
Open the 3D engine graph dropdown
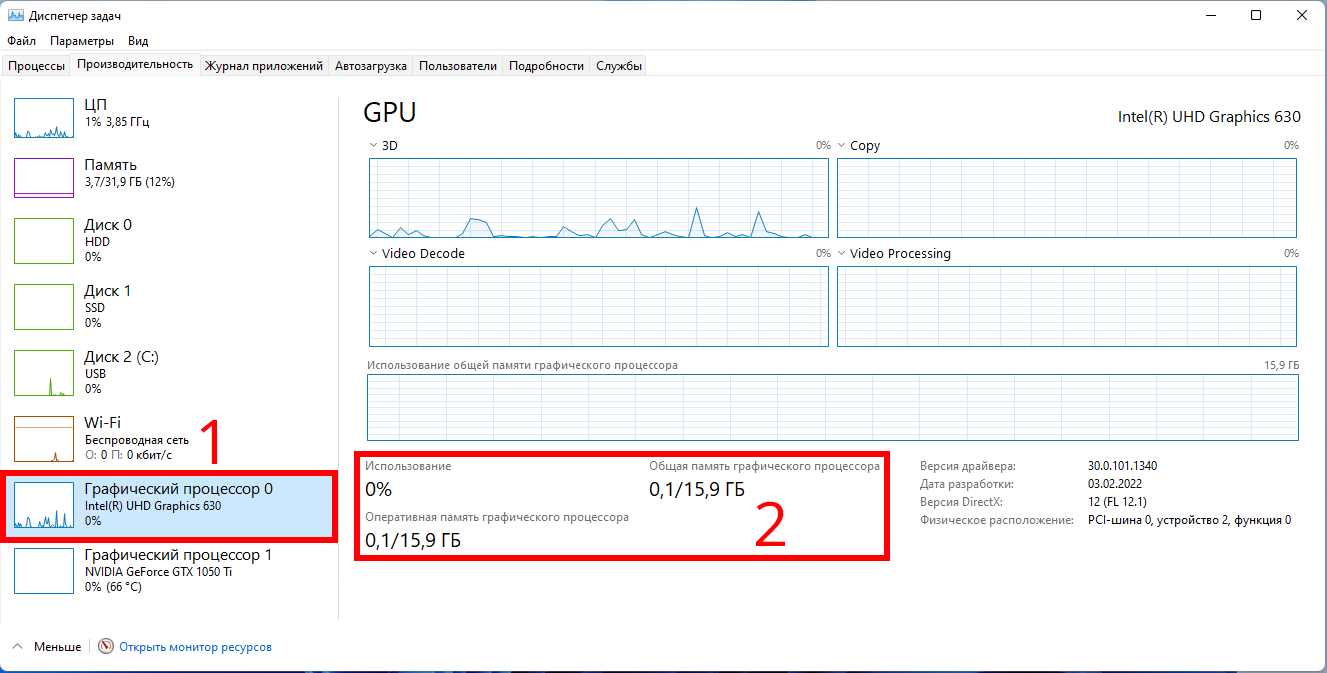[x=374, y=146]
